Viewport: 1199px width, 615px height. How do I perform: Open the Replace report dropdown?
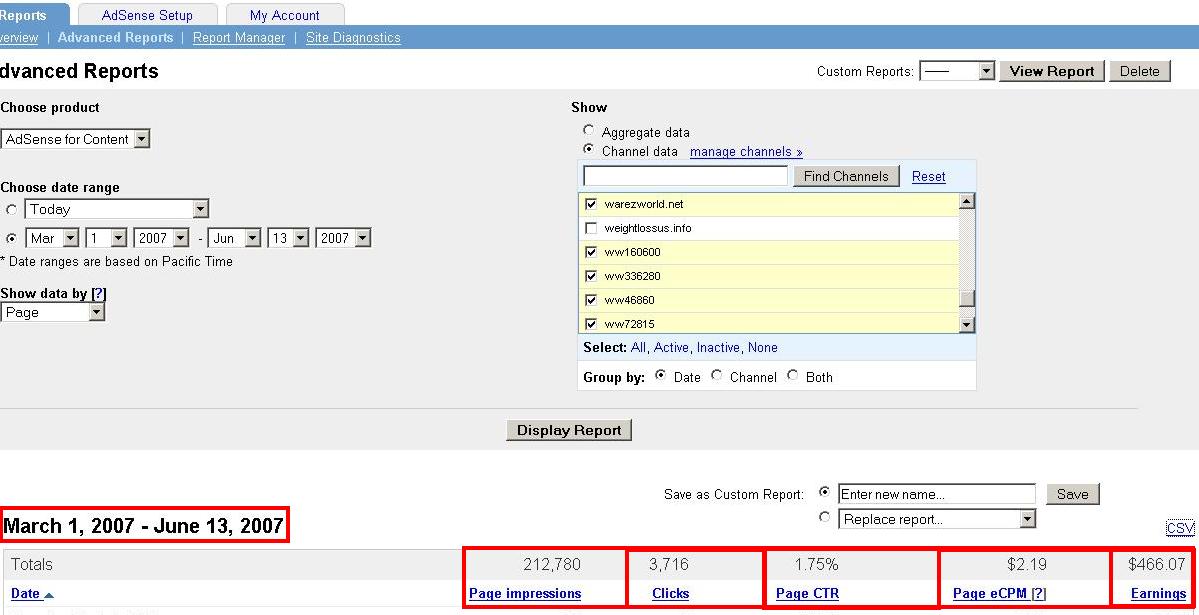(x=937, y=519)
